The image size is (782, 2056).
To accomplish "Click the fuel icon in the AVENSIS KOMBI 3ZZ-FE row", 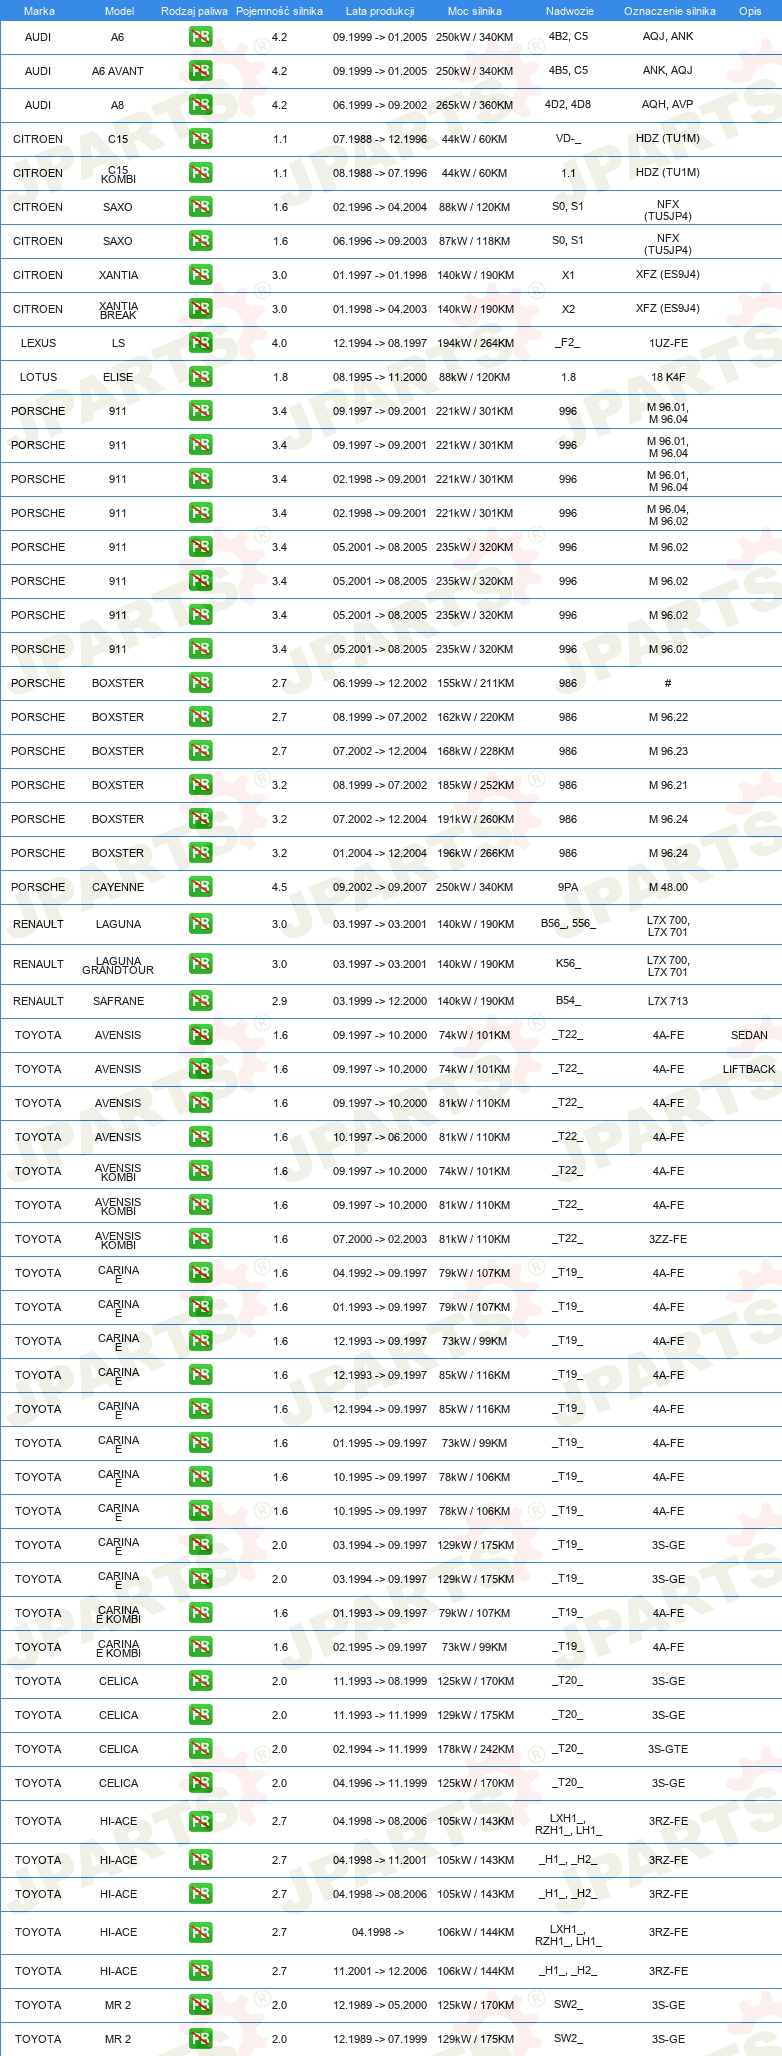I will click(200, 1239).
